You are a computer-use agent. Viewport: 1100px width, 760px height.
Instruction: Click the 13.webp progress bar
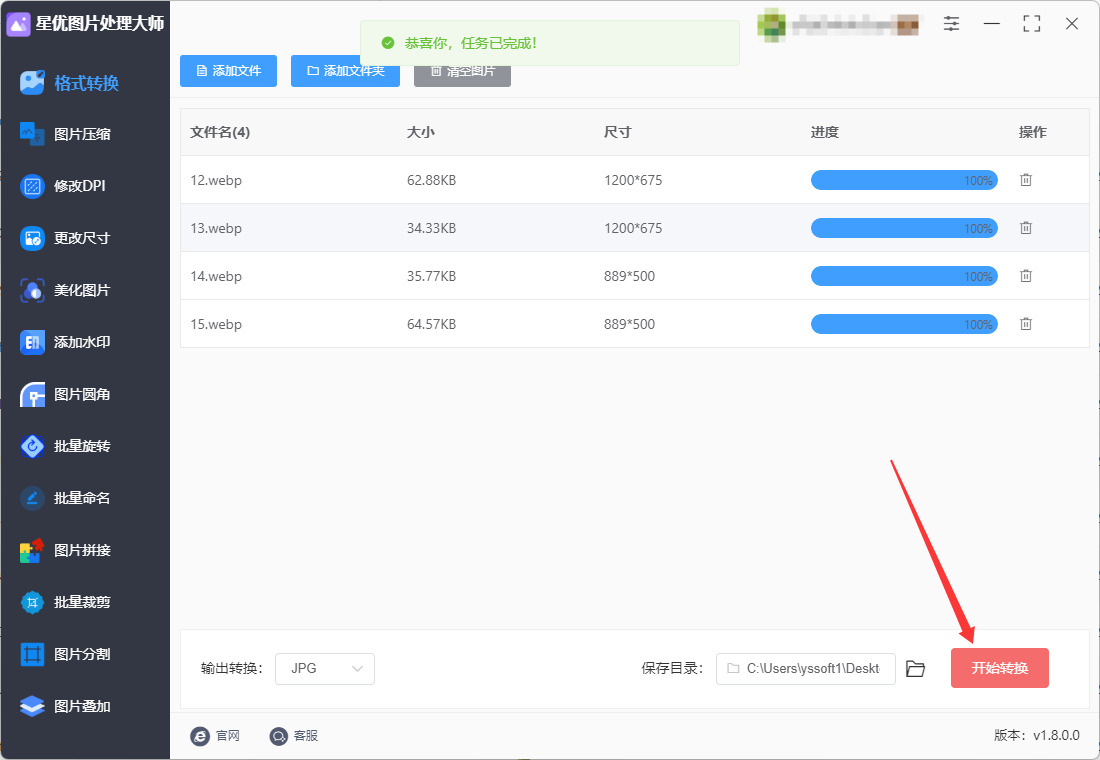coord(904,228)
